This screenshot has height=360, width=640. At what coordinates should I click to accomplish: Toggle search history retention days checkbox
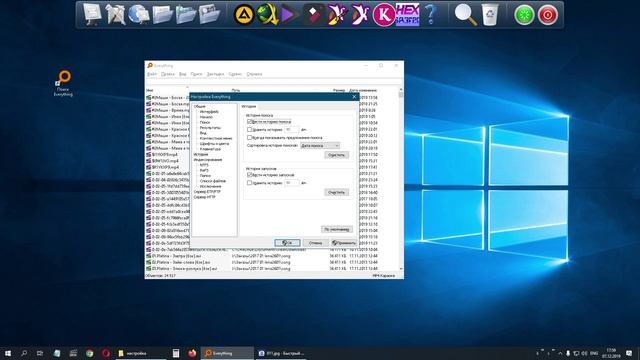tap(249, 130)
